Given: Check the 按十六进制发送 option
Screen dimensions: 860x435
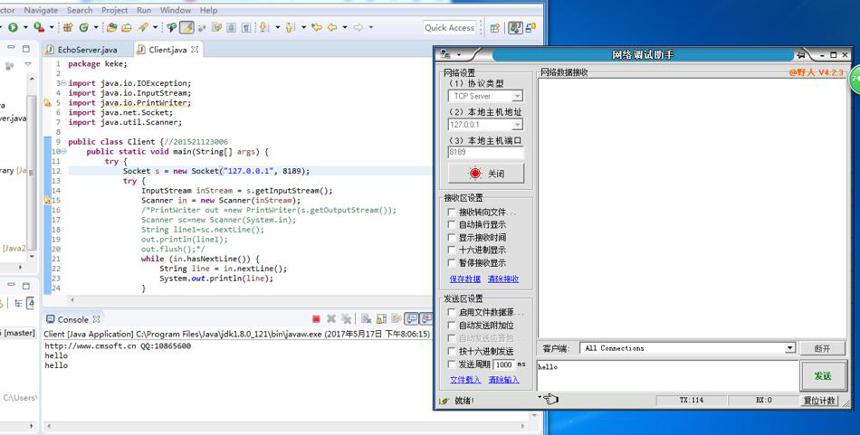Looking at the screenshot, I should click(451, 351).
